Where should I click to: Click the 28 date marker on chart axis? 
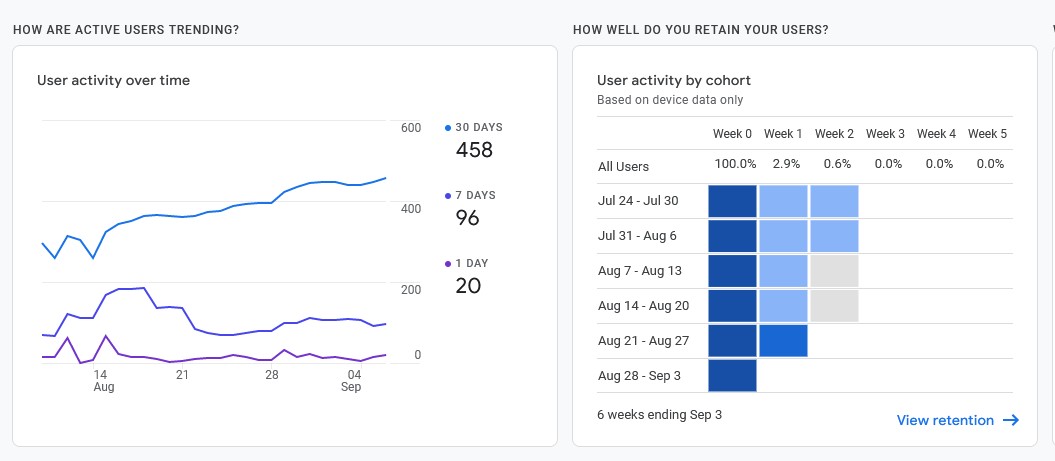pyautogui.click(x=272, y=375)
